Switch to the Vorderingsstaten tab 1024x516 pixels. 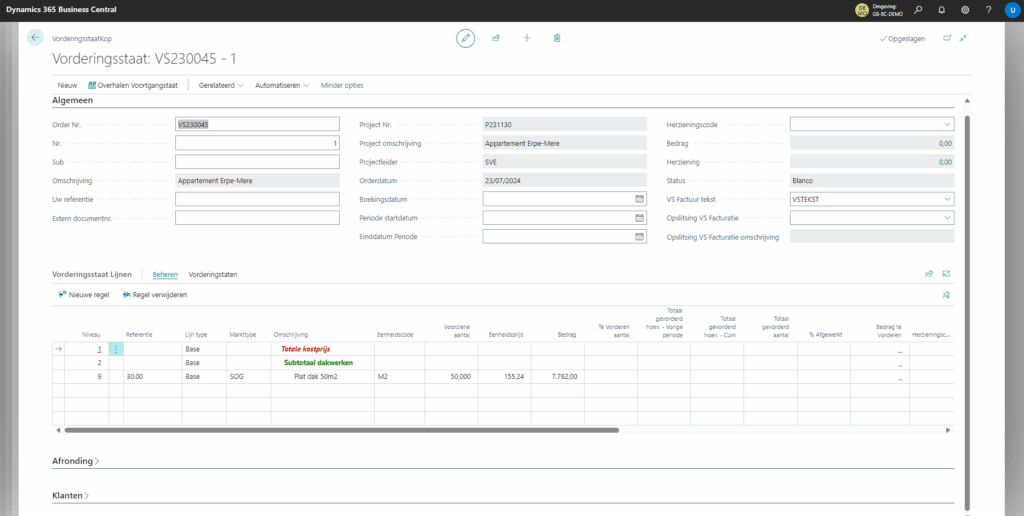(x=212, y=274)
